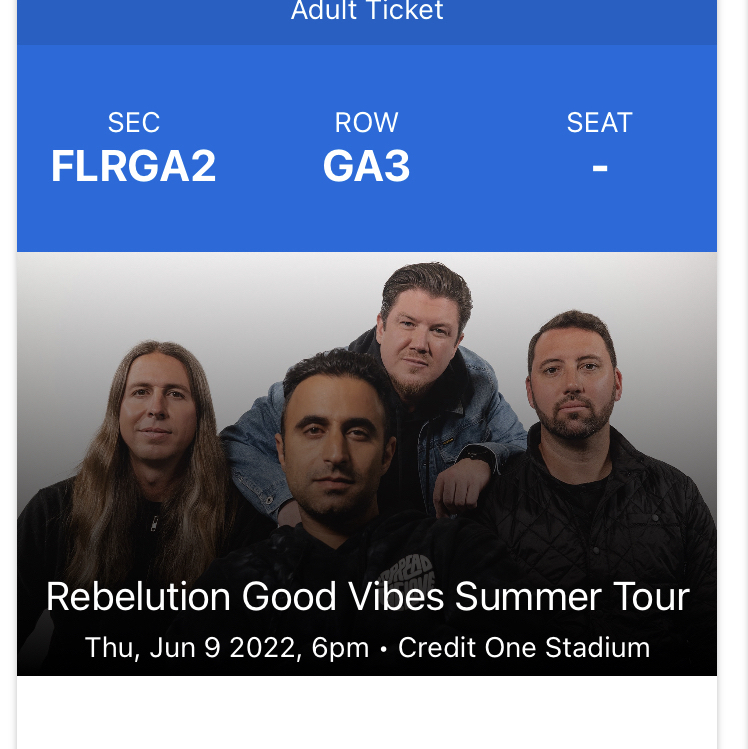Screen dimensions: 748x749
Task: Select the SEAT label
Action: coord(599,122)
